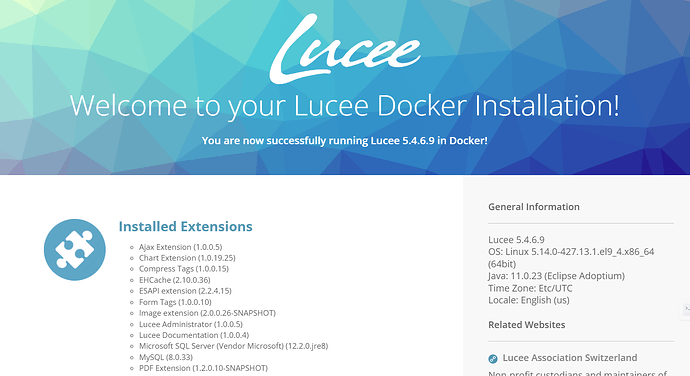Click the puzzle piece extensions icon
Image resolution: width=690 pixels, height=376 pixels.
tap(75, 250)
